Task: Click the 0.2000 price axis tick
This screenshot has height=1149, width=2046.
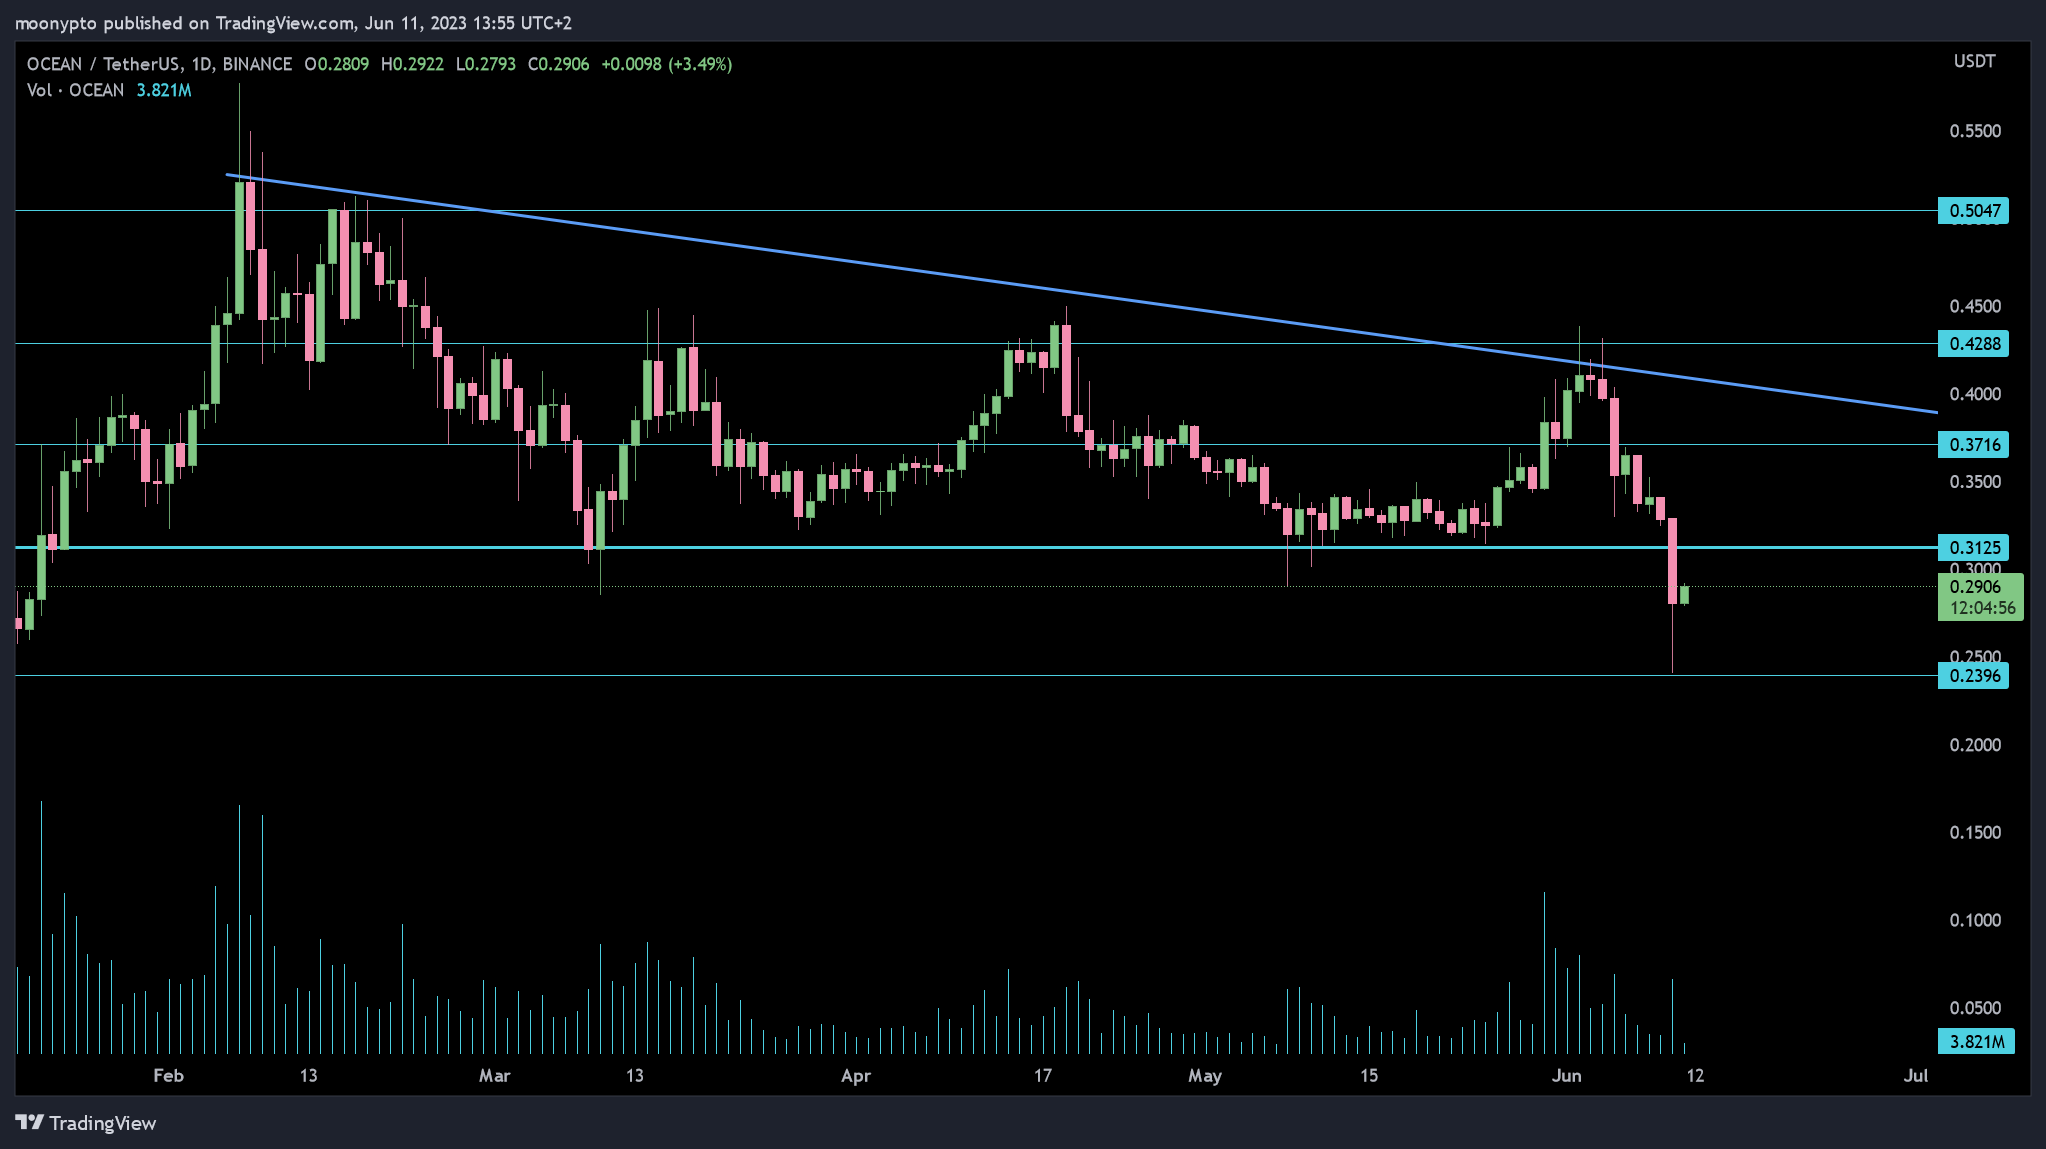Action: 1975,745
